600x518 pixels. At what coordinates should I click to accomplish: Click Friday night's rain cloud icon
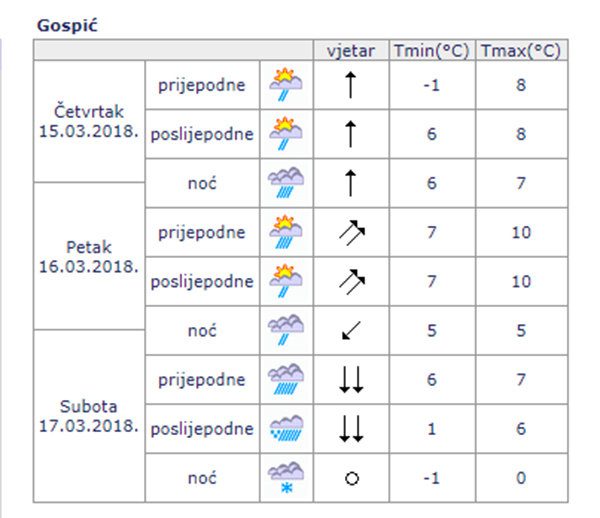(x=286, y=331)
